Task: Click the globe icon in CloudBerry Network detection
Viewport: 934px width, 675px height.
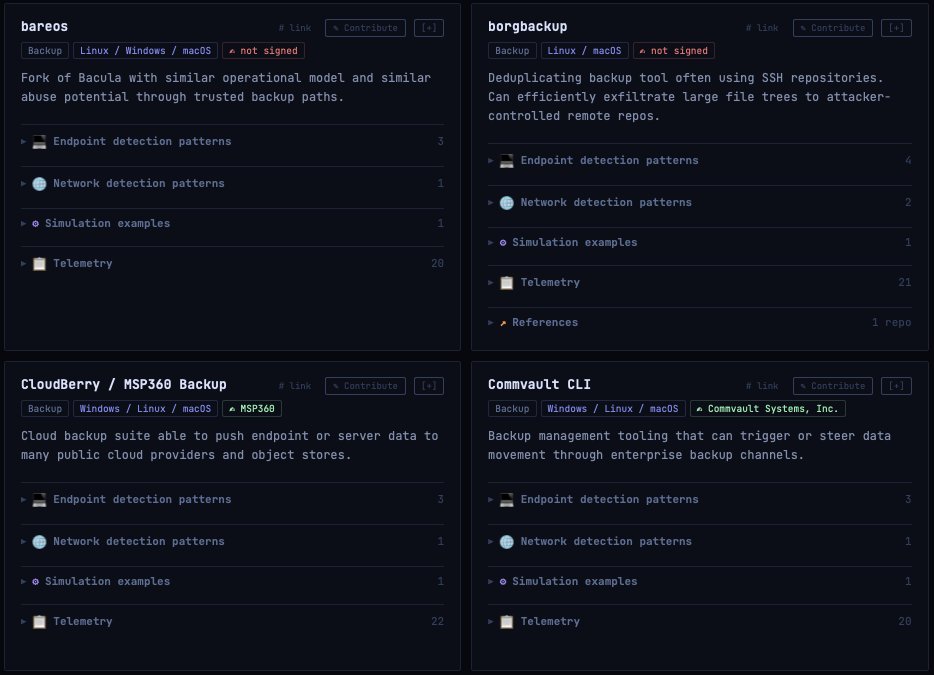Action: (x=39, y=542)
